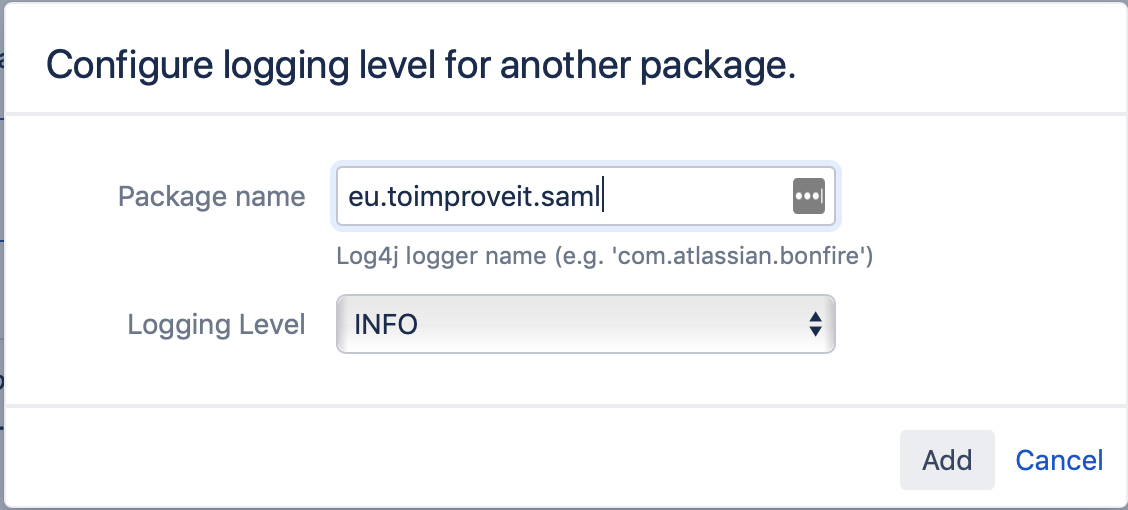
Task: Confirm adding the package with Add
Action: (x=947, y=460)
